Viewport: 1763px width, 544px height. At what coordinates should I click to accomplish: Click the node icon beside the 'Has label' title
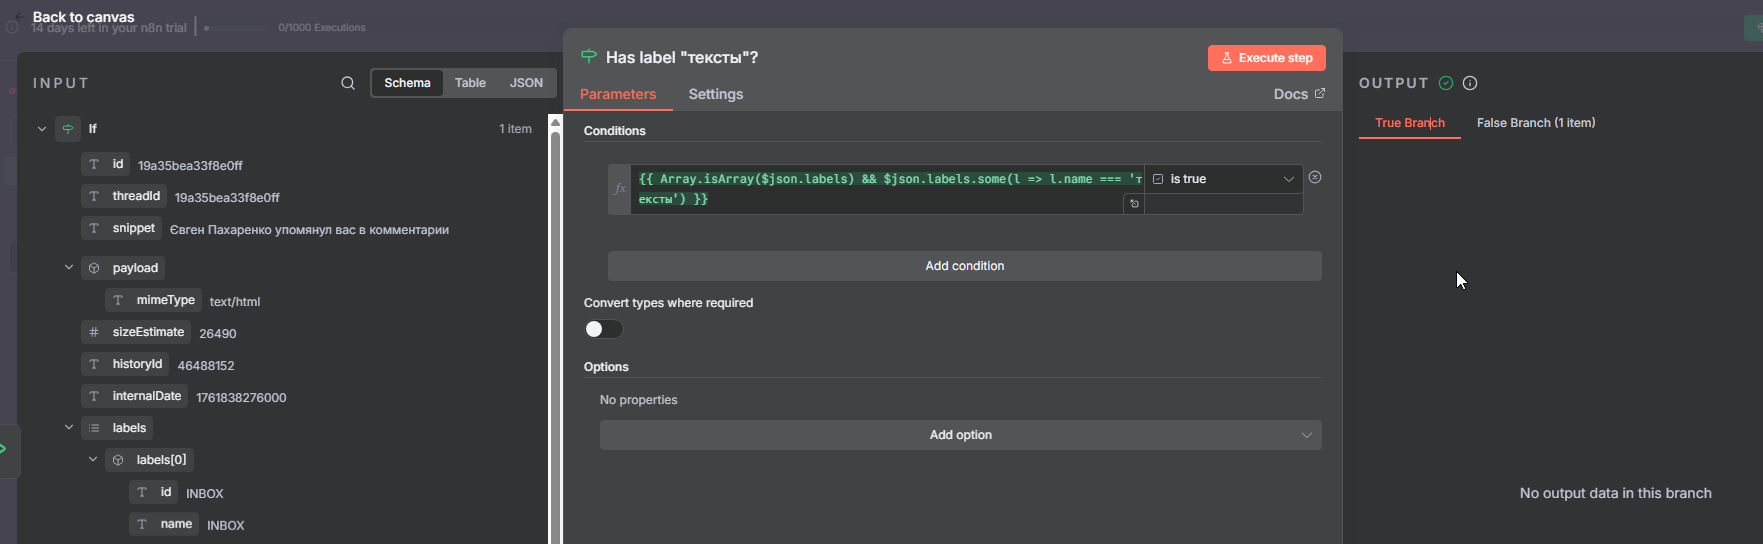(x=589, y=57)
